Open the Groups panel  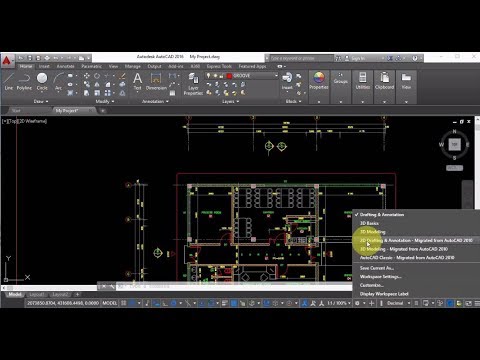(x=341, y=87)
